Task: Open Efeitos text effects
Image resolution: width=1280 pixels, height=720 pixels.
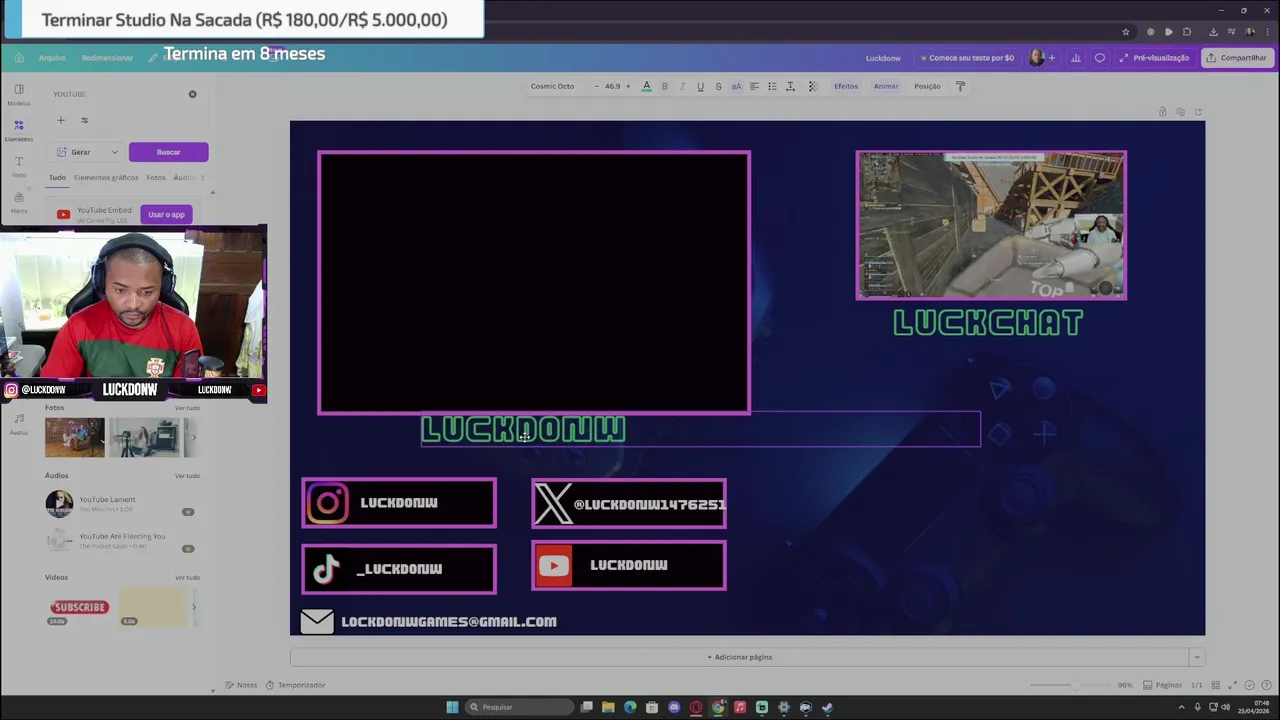Action: pyautogui.click(x=846, y=86)
